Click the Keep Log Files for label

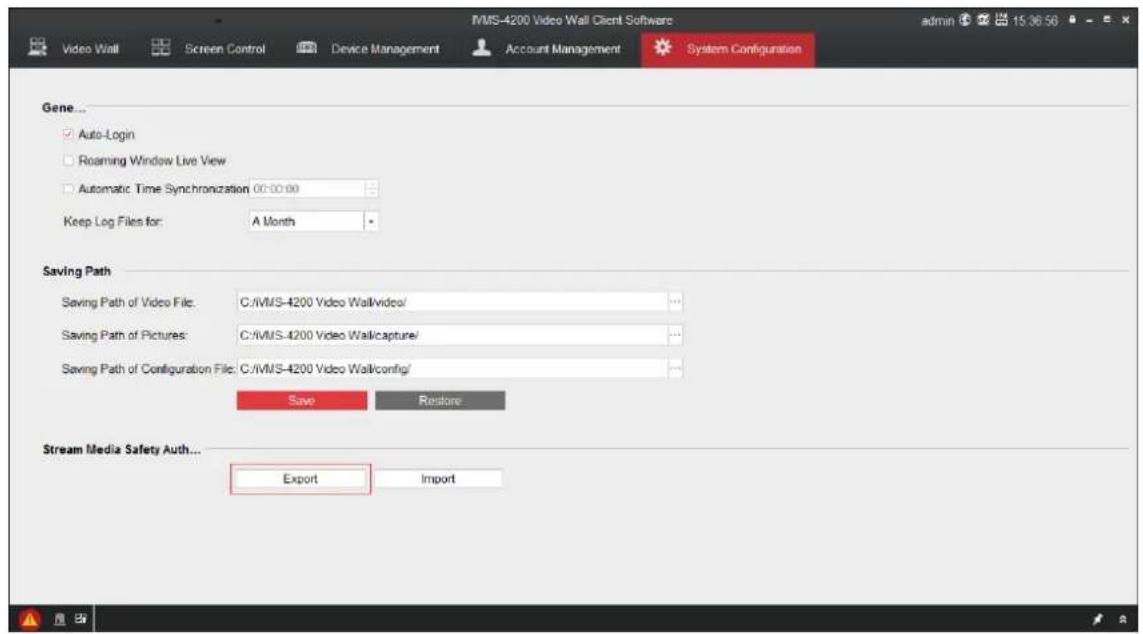tap(113, 222)
